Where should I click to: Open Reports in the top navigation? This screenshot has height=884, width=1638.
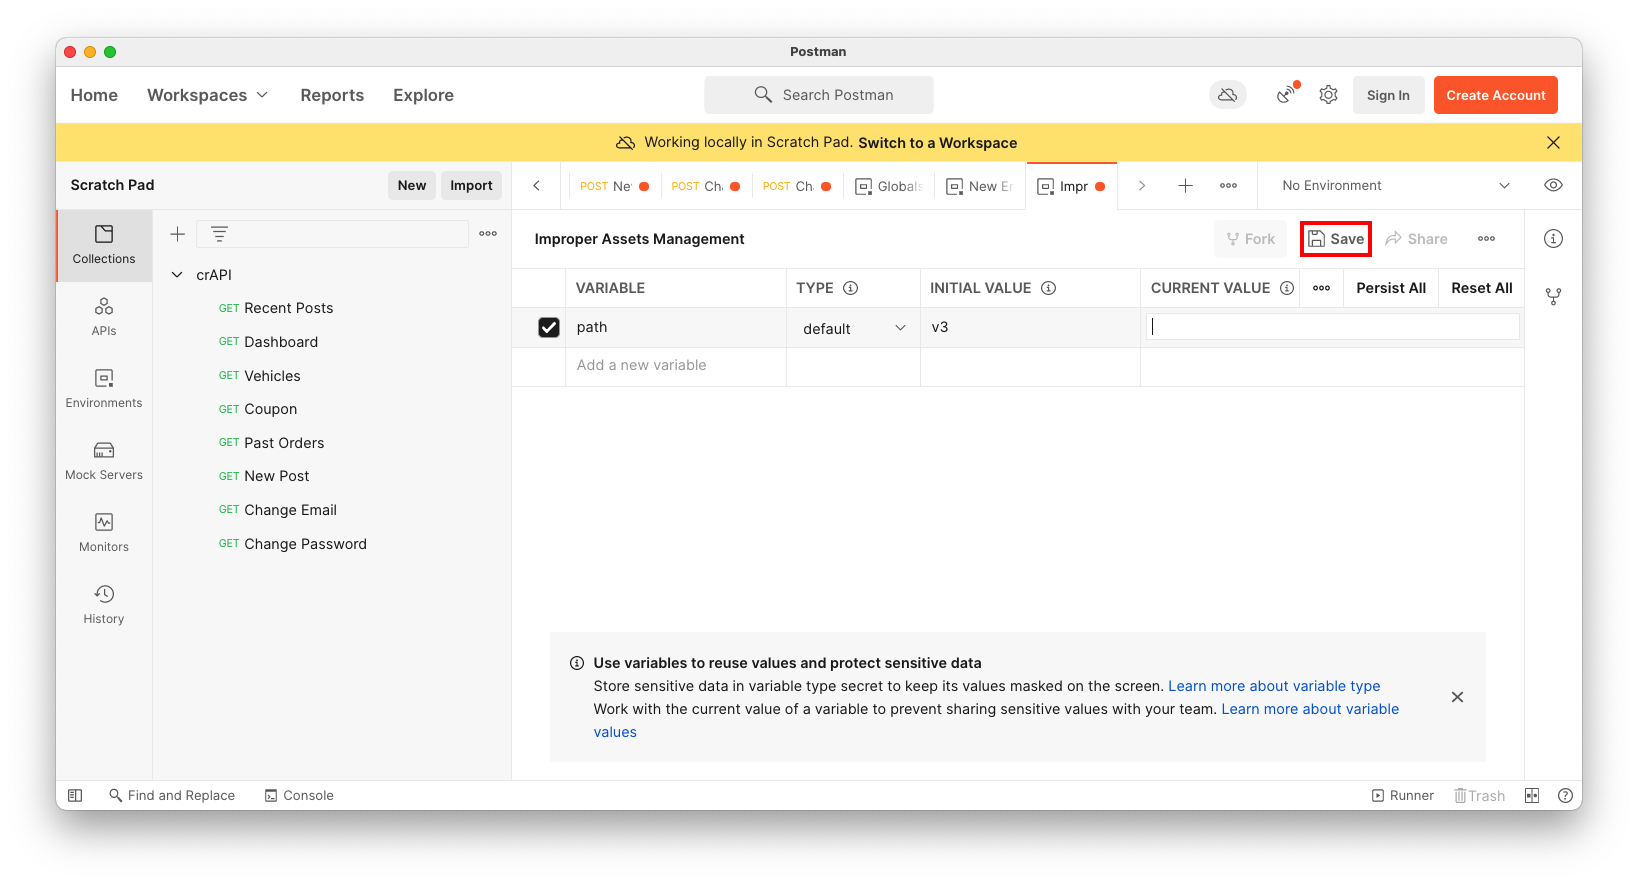pos(332,95)
